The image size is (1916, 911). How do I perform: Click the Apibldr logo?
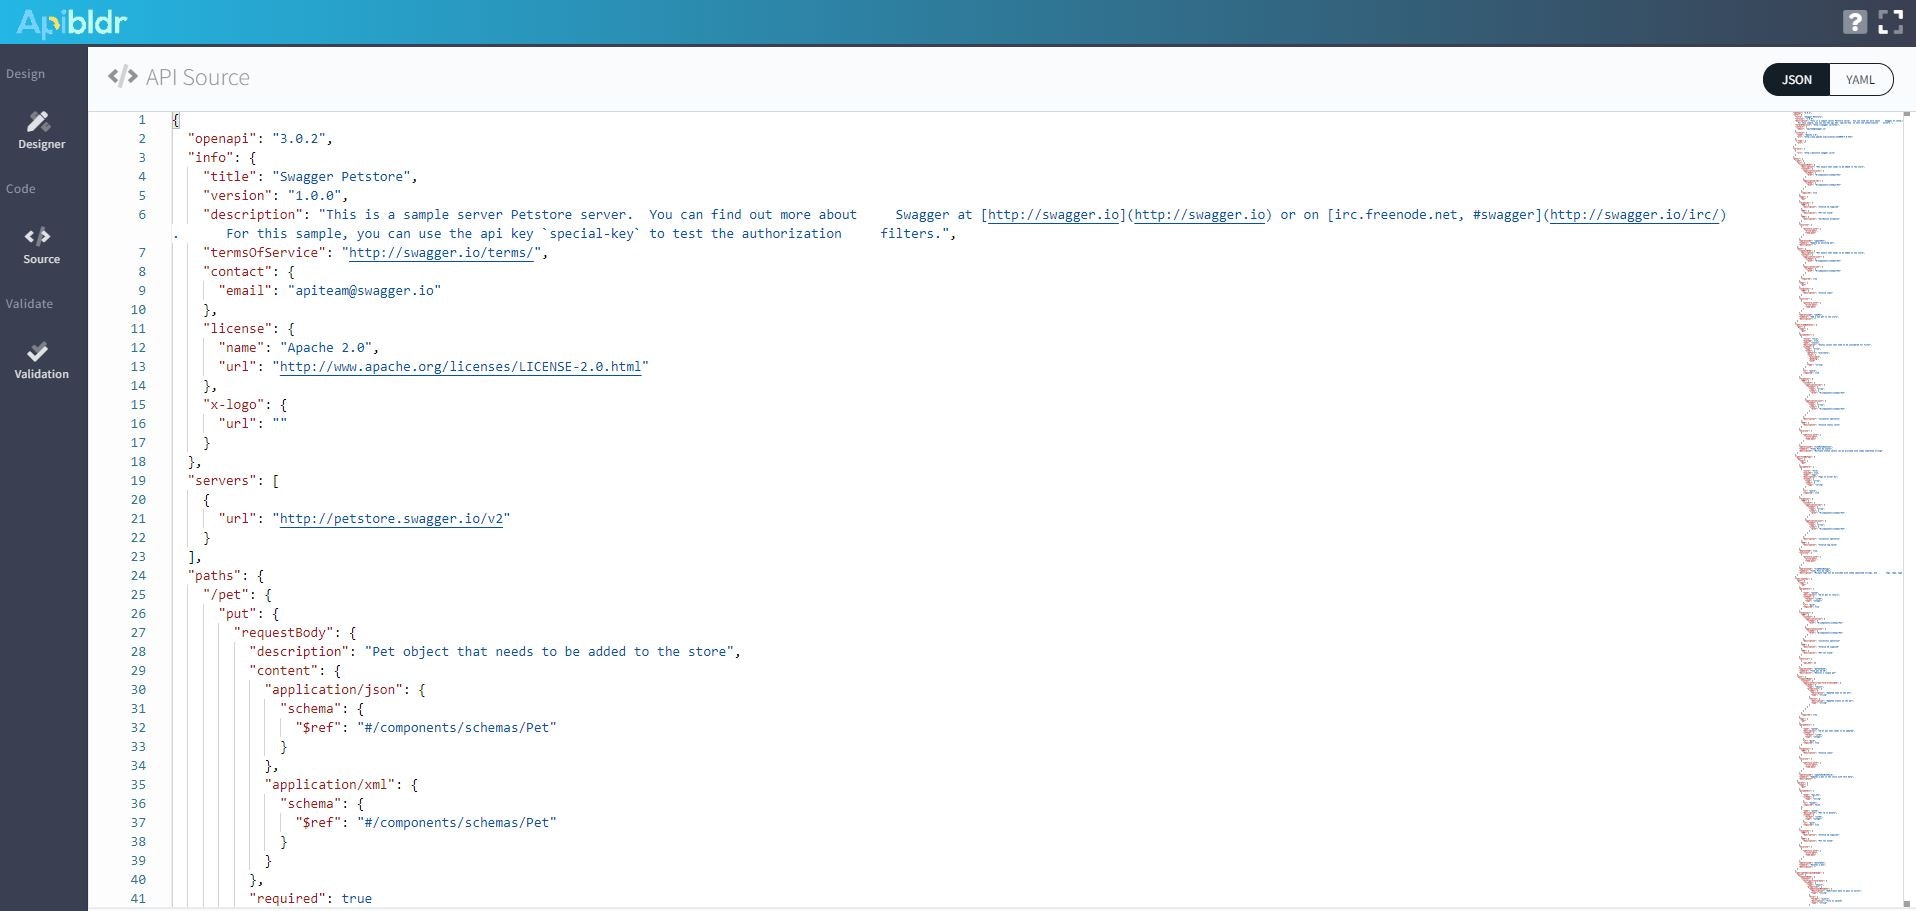[69, 21]
